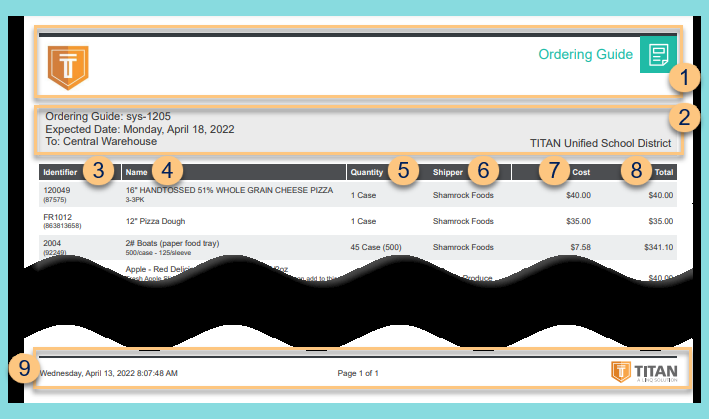Image resolution: width=709 pixels, height=419 pixels.
Task: Click sub-identifier (87575)
Action: coord(55,199)
